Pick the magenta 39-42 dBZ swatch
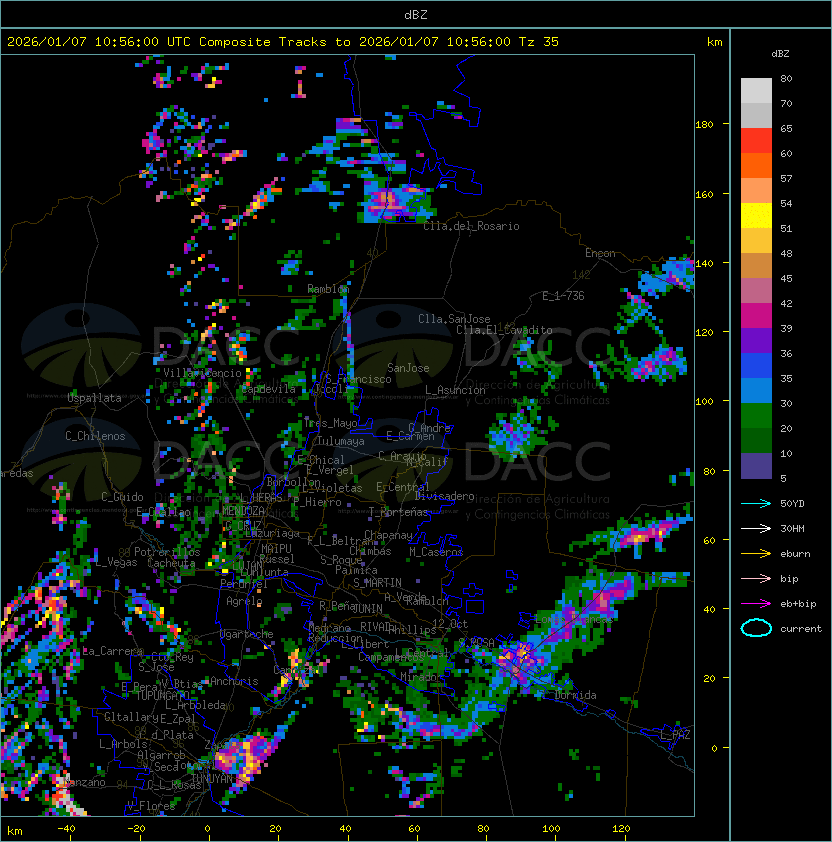The width and height of the screenshot is (832, 842). [x=756, y=316]
